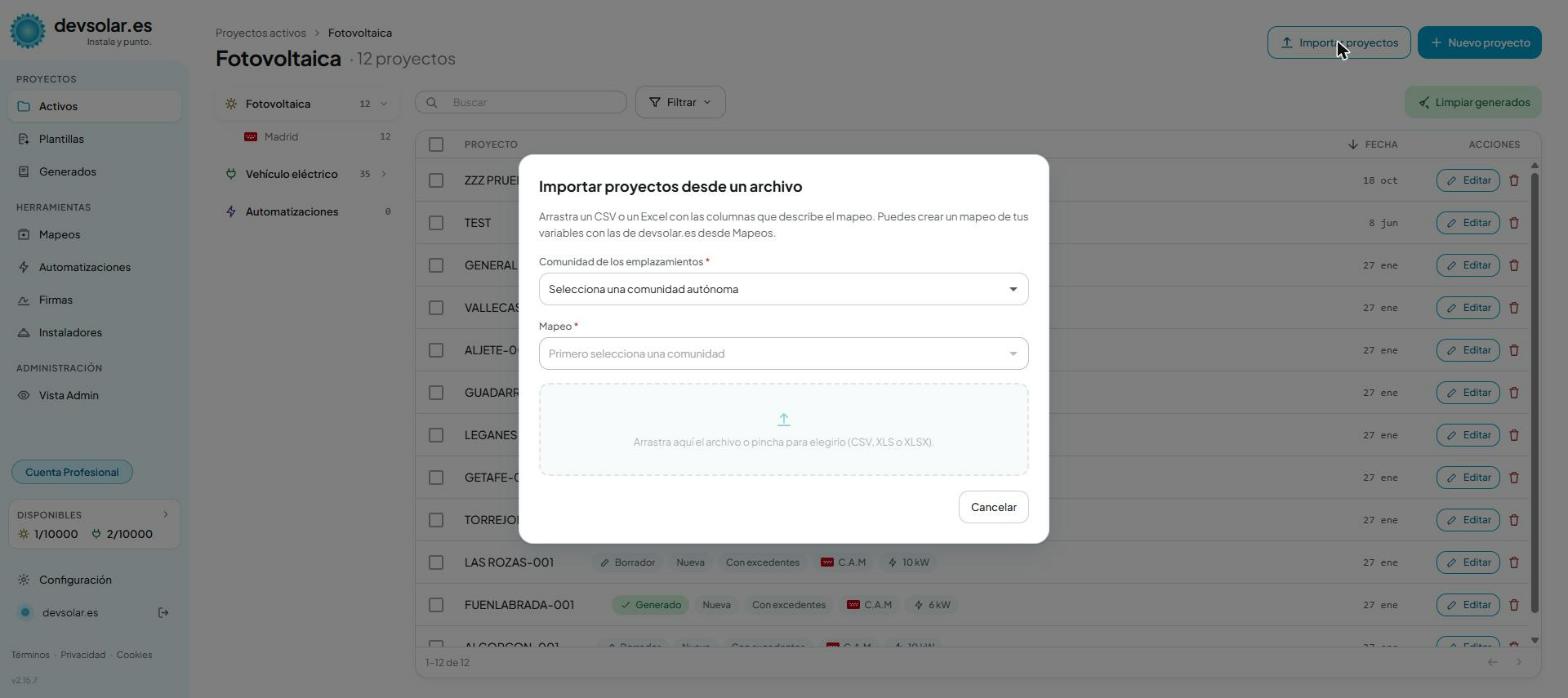Click the logout icon next to devsolar.es
The height and width of the screenshot is (698, 1568).
coord(164,613)
